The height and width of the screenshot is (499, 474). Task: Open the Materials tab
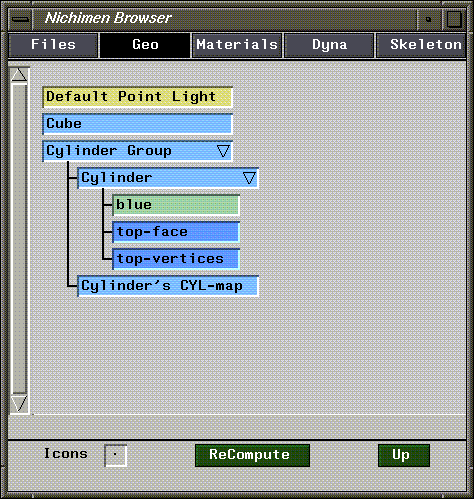coord(237,45)
